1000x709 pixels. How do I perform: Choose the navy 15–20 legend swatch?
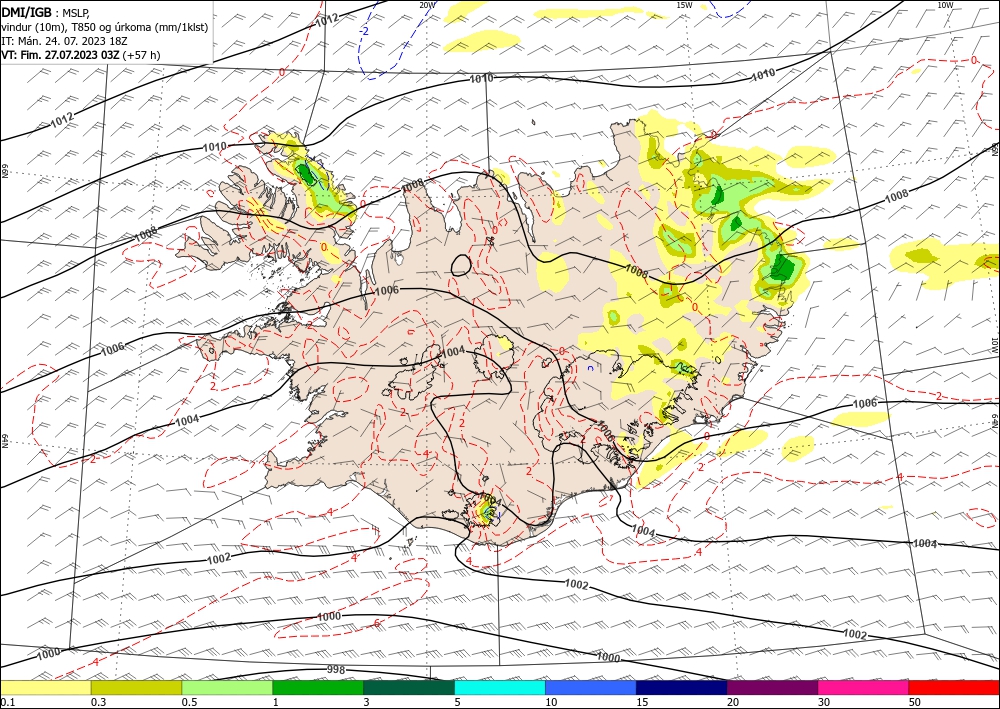(x=681, y=688)
